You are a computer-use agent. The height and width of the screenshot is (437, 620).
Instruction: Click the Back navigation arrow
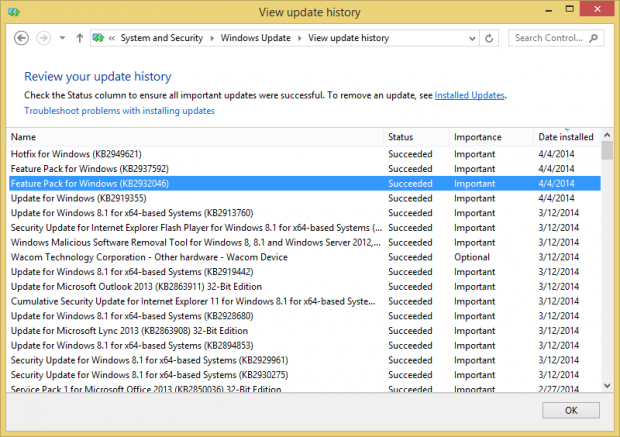(x=21, y=38)
